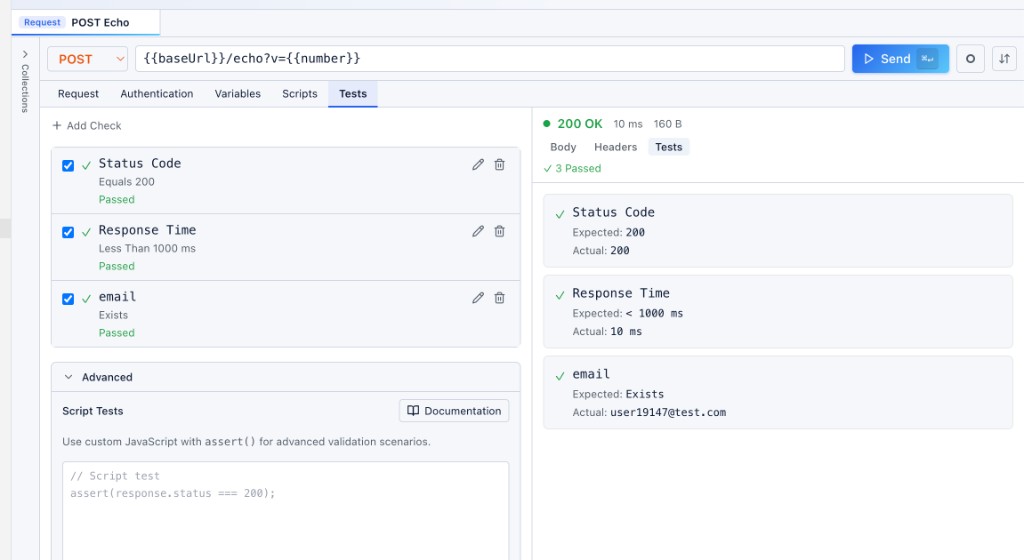Click the vertical Collections label
Viewport: 1024px width, 560px height.
tap(25, 88)
